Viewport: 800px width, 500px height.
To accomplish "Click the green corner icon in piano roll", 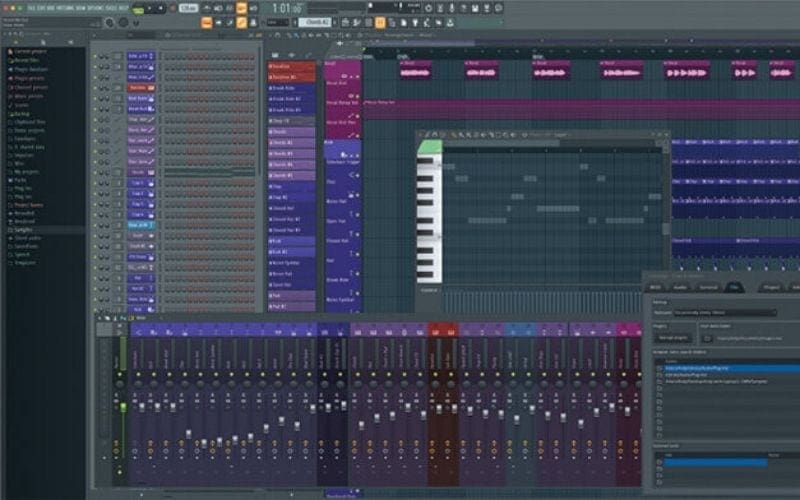I will (430, 147).
